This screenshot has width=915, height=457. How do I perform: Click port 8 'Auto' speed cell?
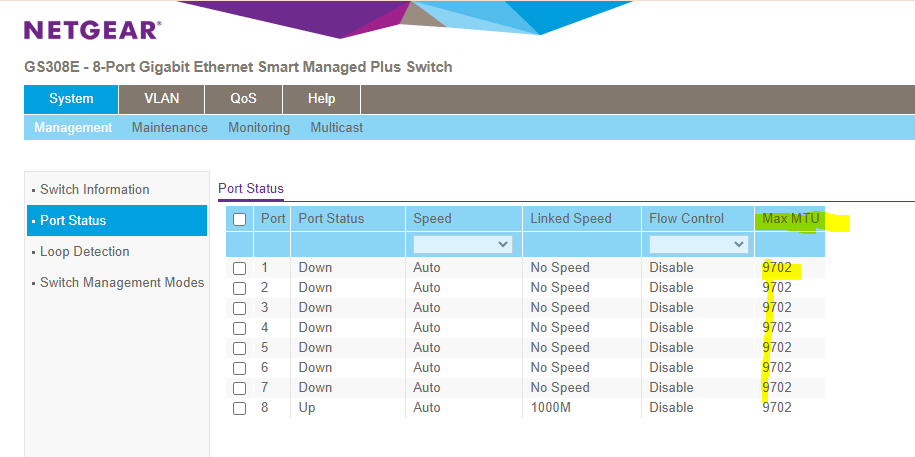point(427,407)
